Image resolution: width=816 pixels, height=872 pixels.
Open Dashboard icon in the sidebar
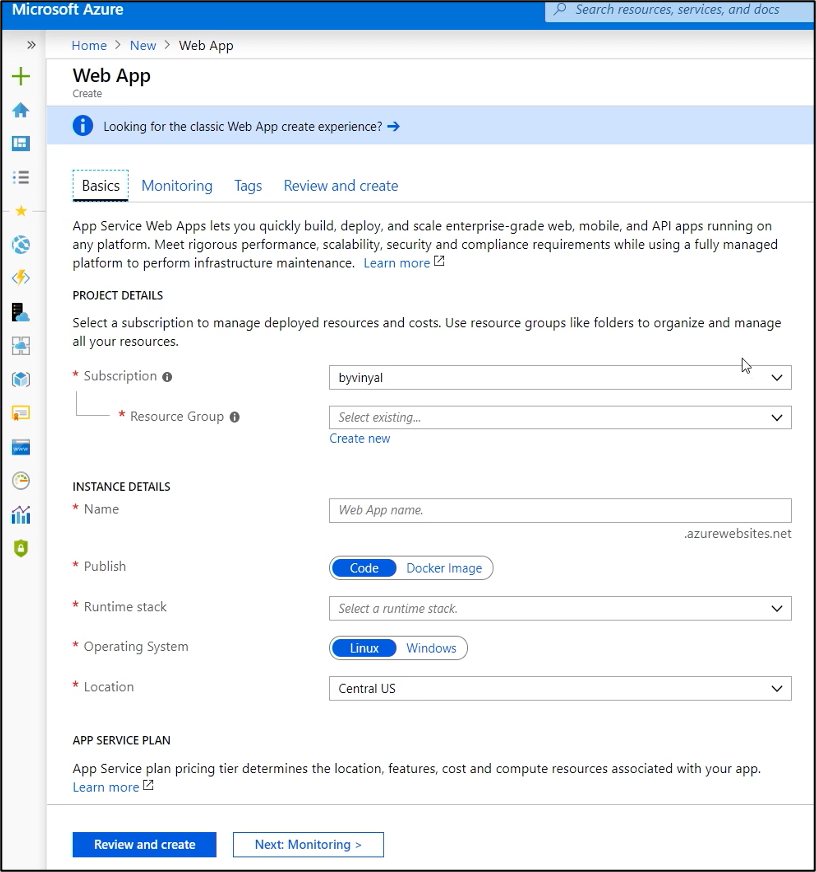pos(20,143)
